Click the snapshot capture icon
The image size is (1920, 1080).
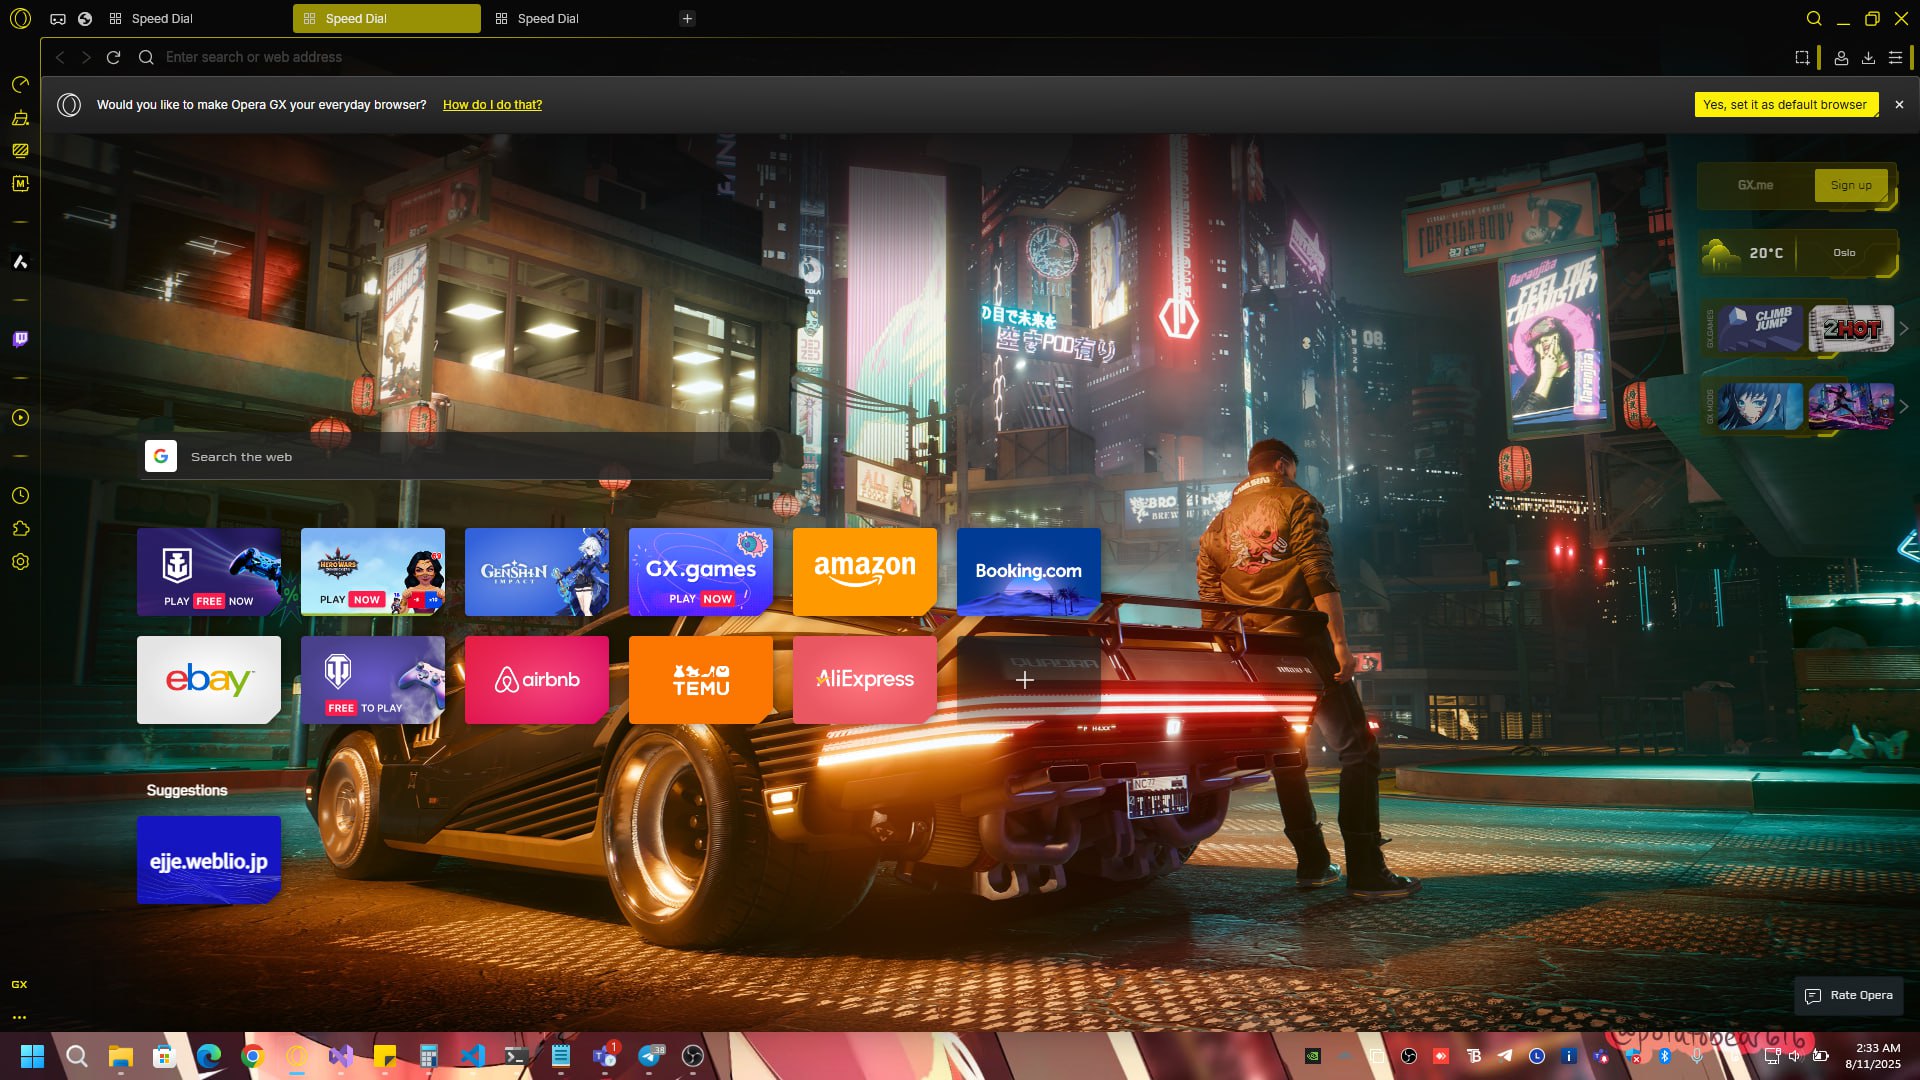tap(1802, 58)
